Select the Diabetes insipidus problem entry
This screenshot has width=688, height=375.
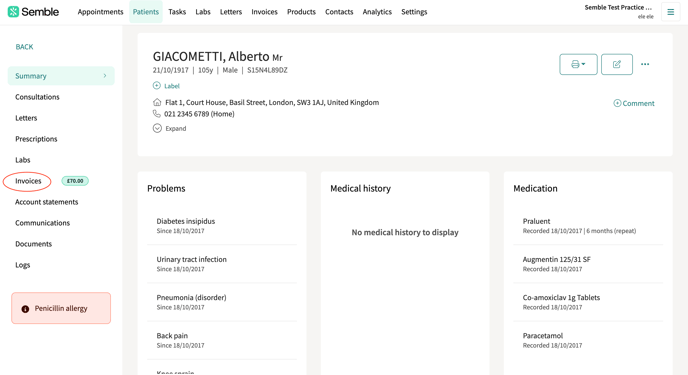point(222,225)
